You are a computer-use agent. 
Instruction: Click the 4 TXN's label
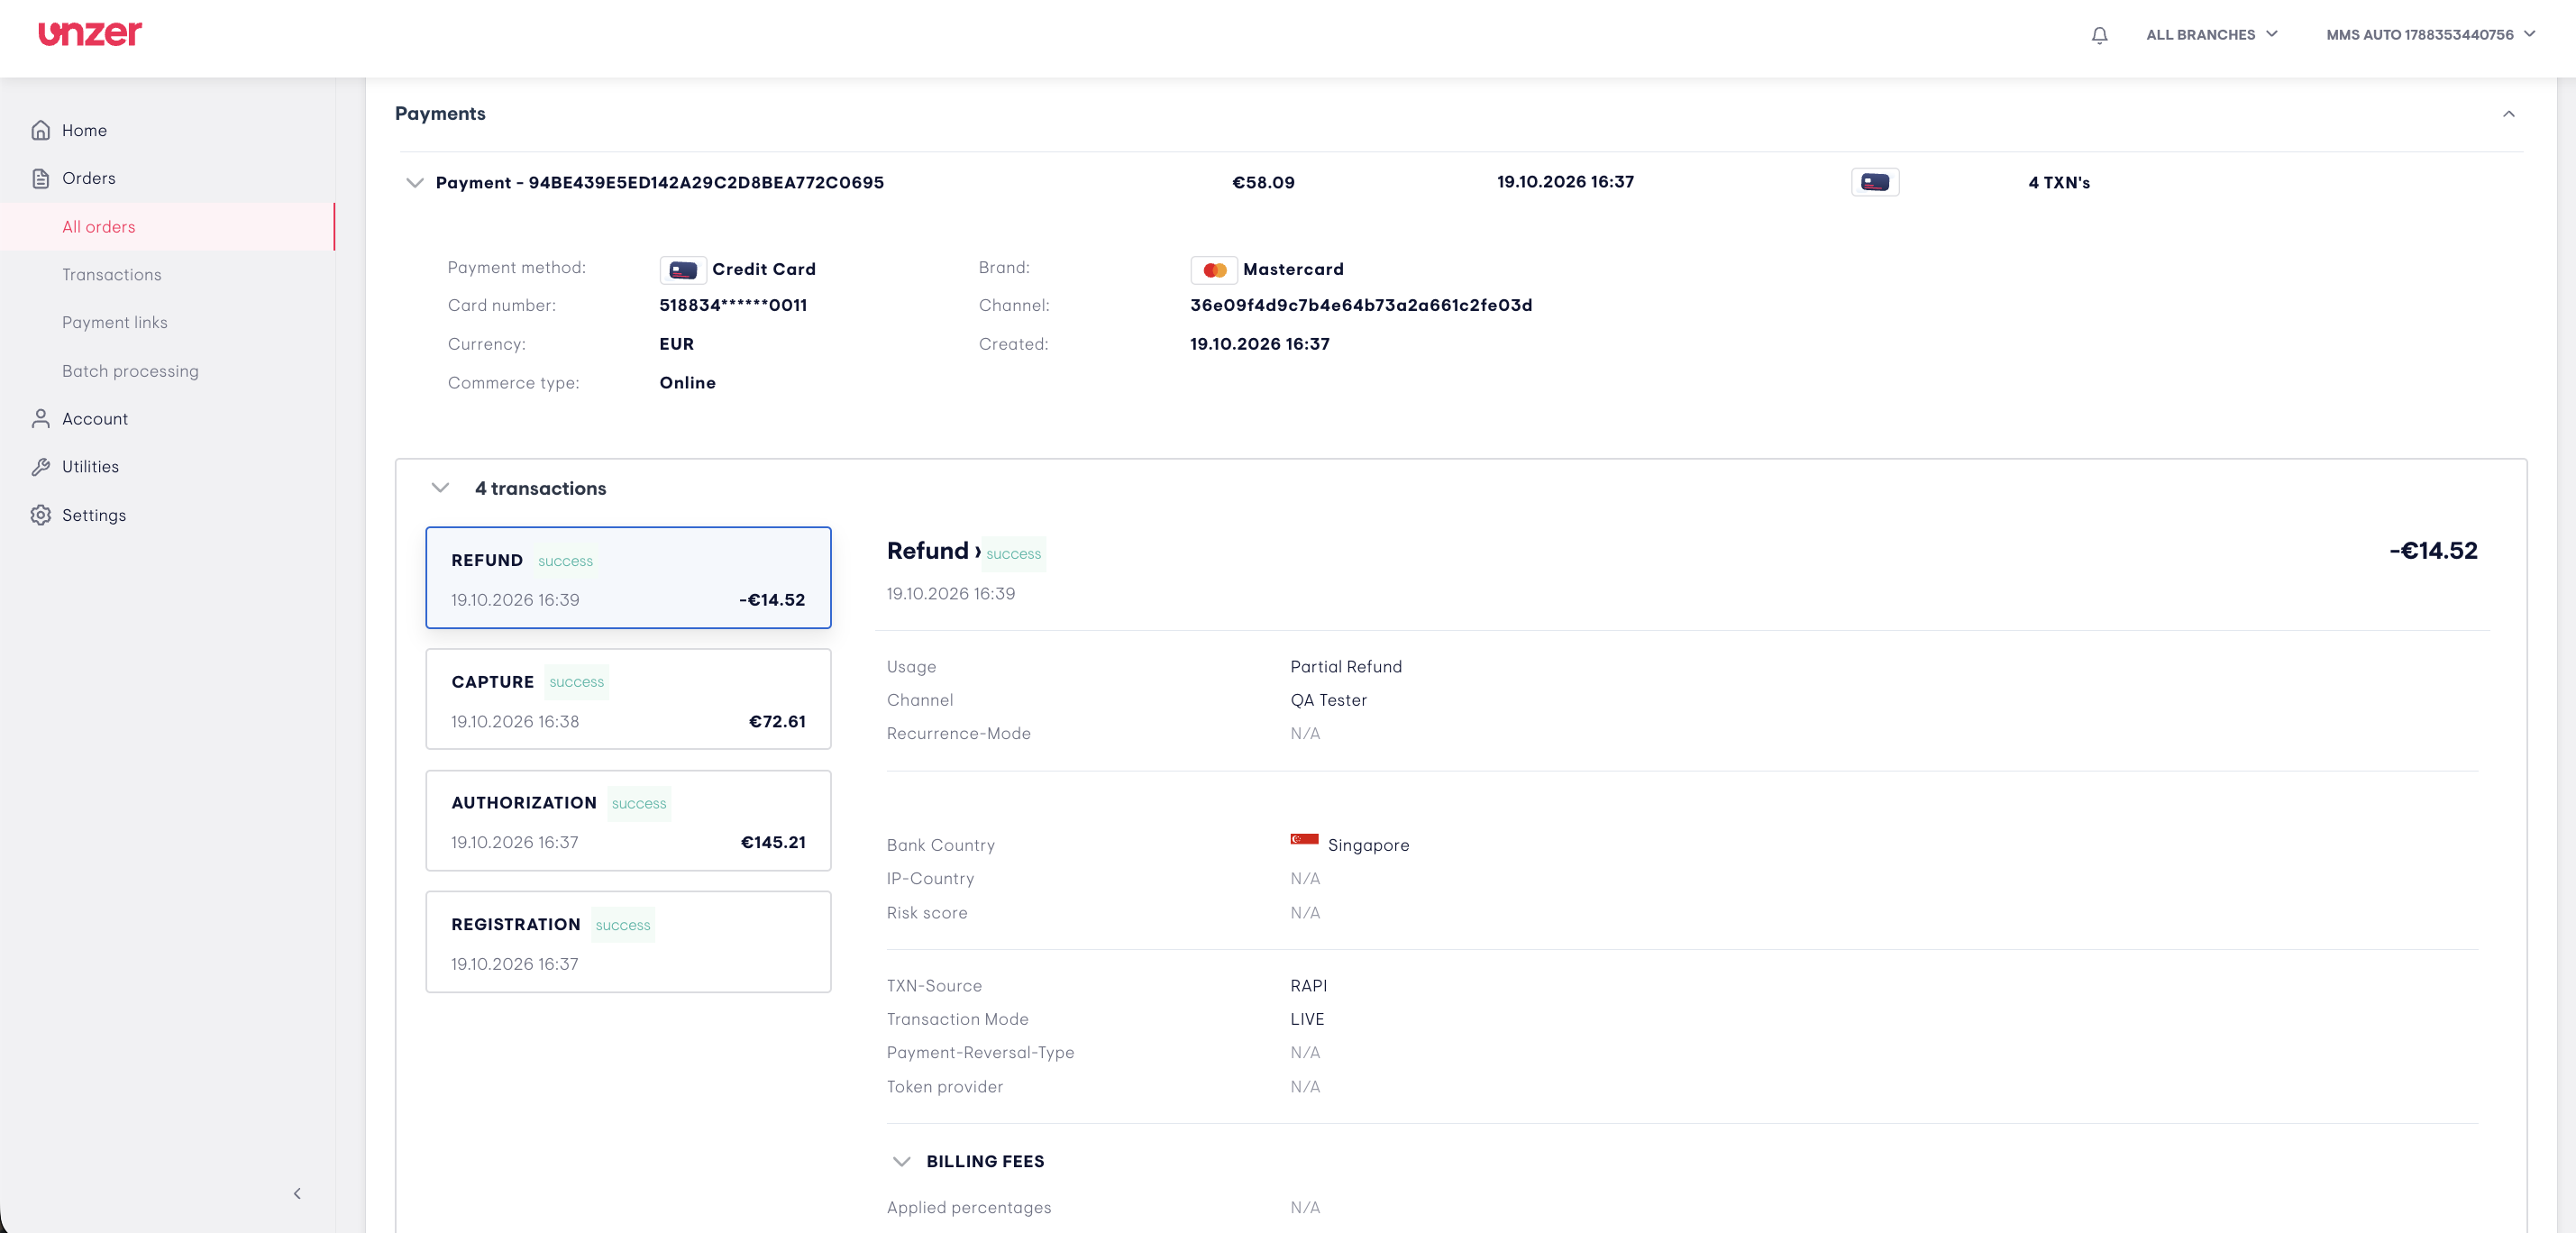pyautogui.click(x=2059, y=182)
